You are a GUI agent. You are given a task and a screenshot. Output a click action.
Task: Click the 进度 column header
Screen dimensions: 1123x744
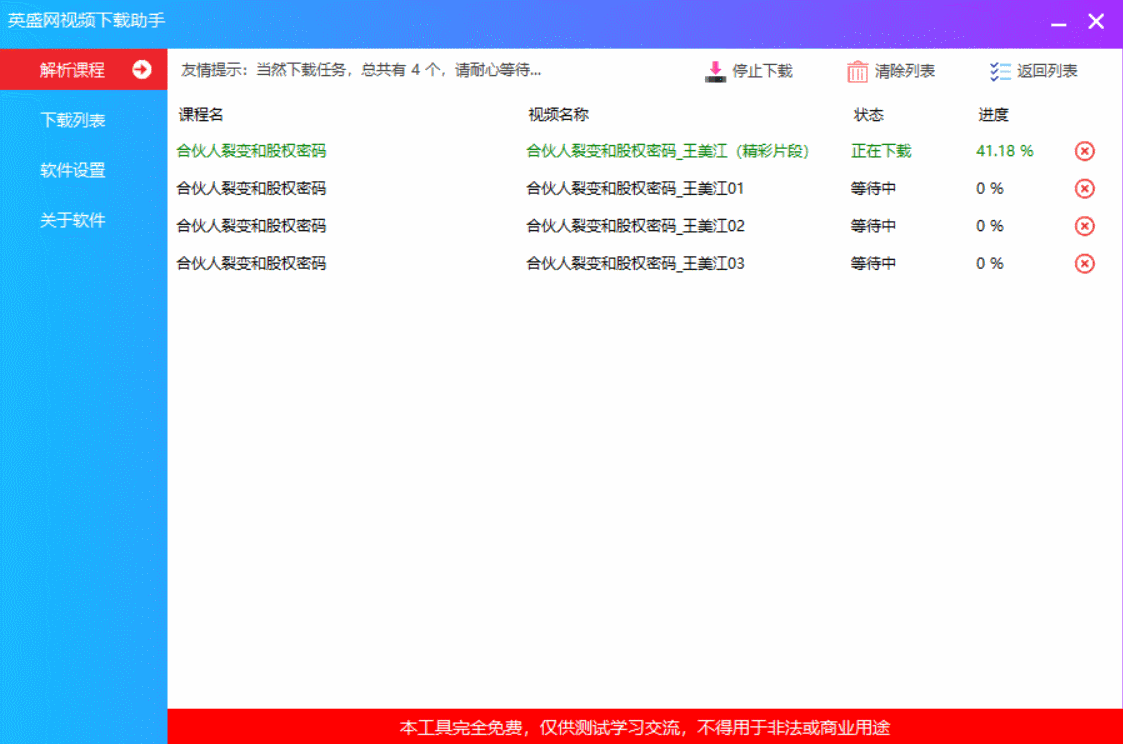click(993, 115)
